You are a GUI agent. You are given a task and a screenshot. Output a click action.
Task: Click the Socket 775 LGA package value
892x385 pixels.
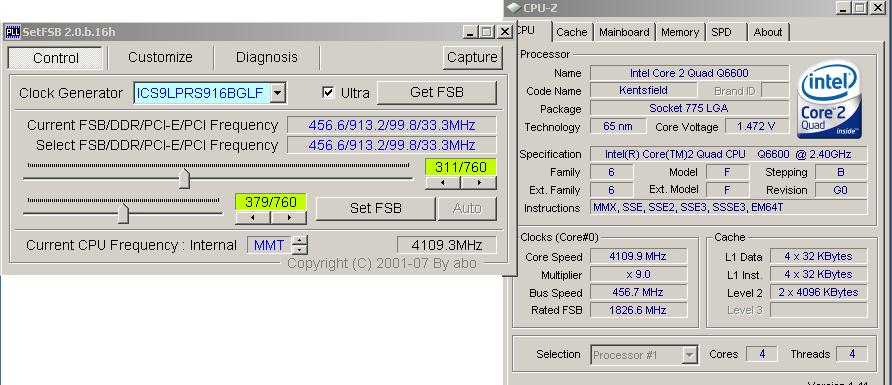(689, 108)
